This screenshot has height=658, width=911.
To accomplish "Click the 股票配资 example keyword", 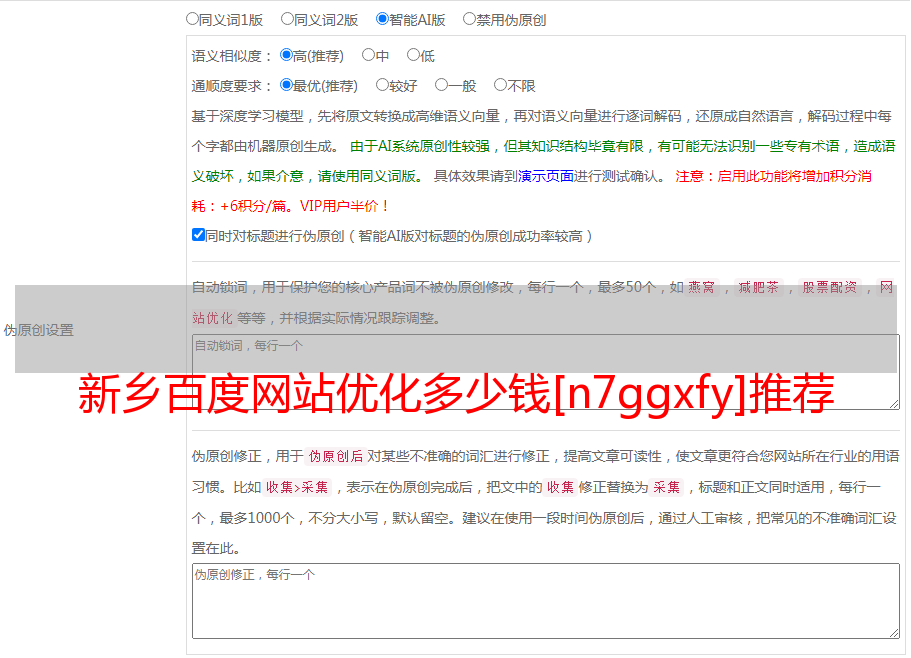I will point(830,287).
